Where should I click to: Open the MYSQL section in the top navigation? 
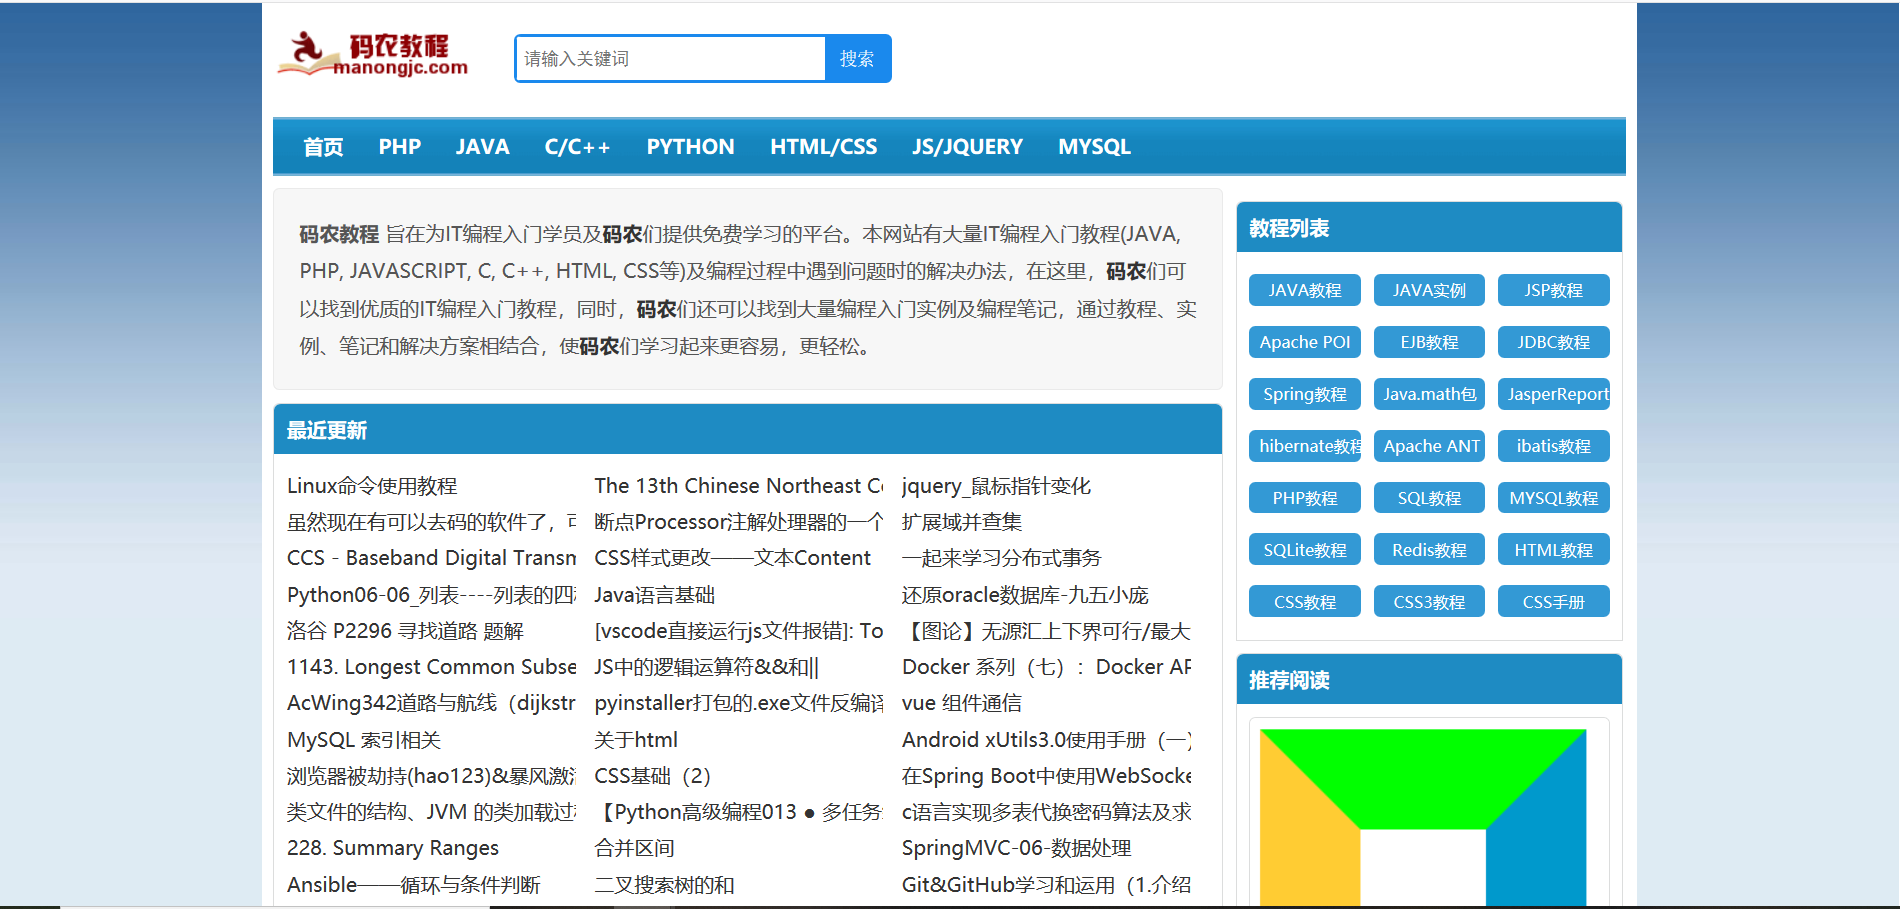point(1094,146)
